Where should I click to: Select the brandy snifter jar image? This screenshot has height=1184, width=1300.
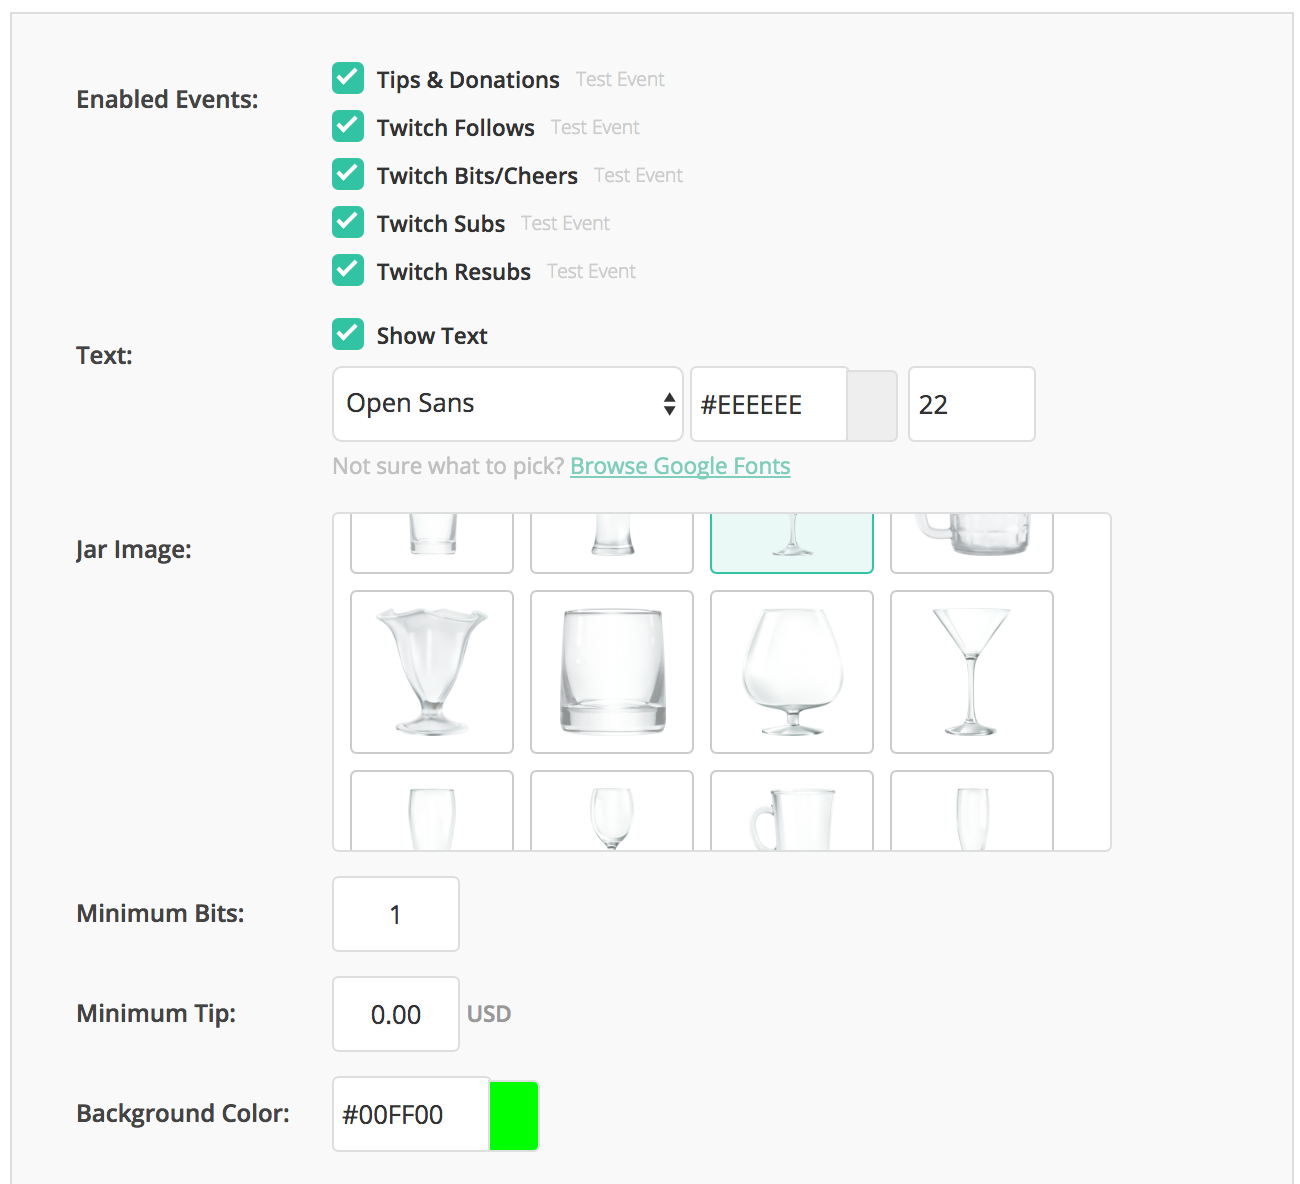[x=792, y=672]
